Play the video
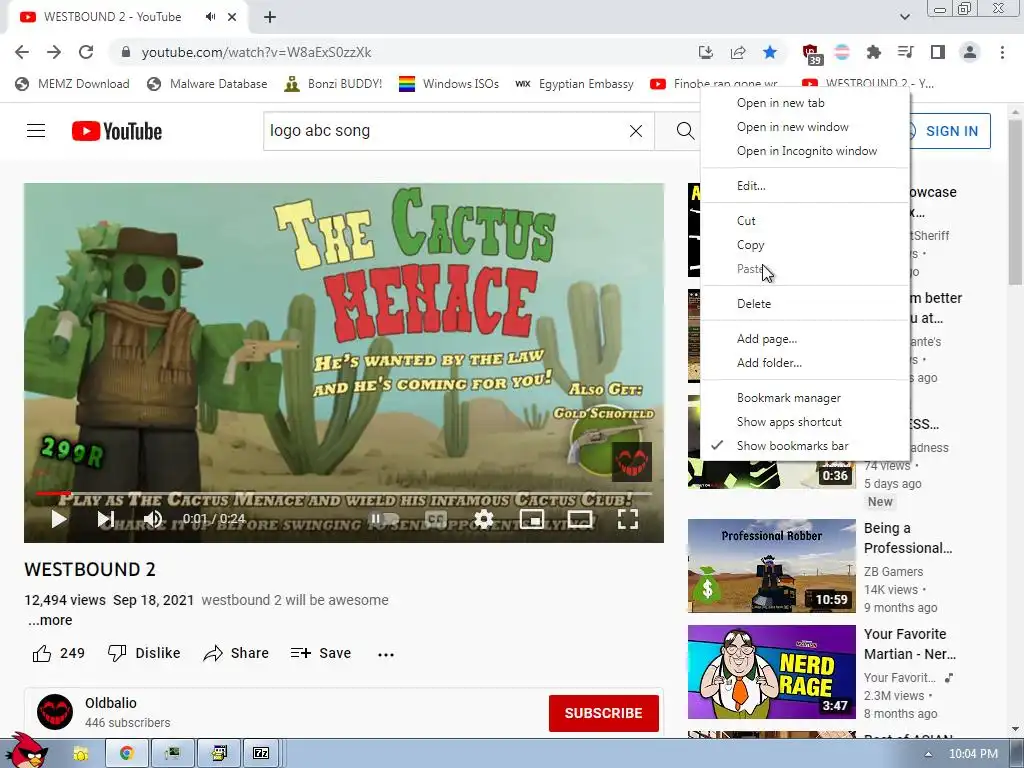This screenshot has height=768, width=1024. click(x=59, y=519)
